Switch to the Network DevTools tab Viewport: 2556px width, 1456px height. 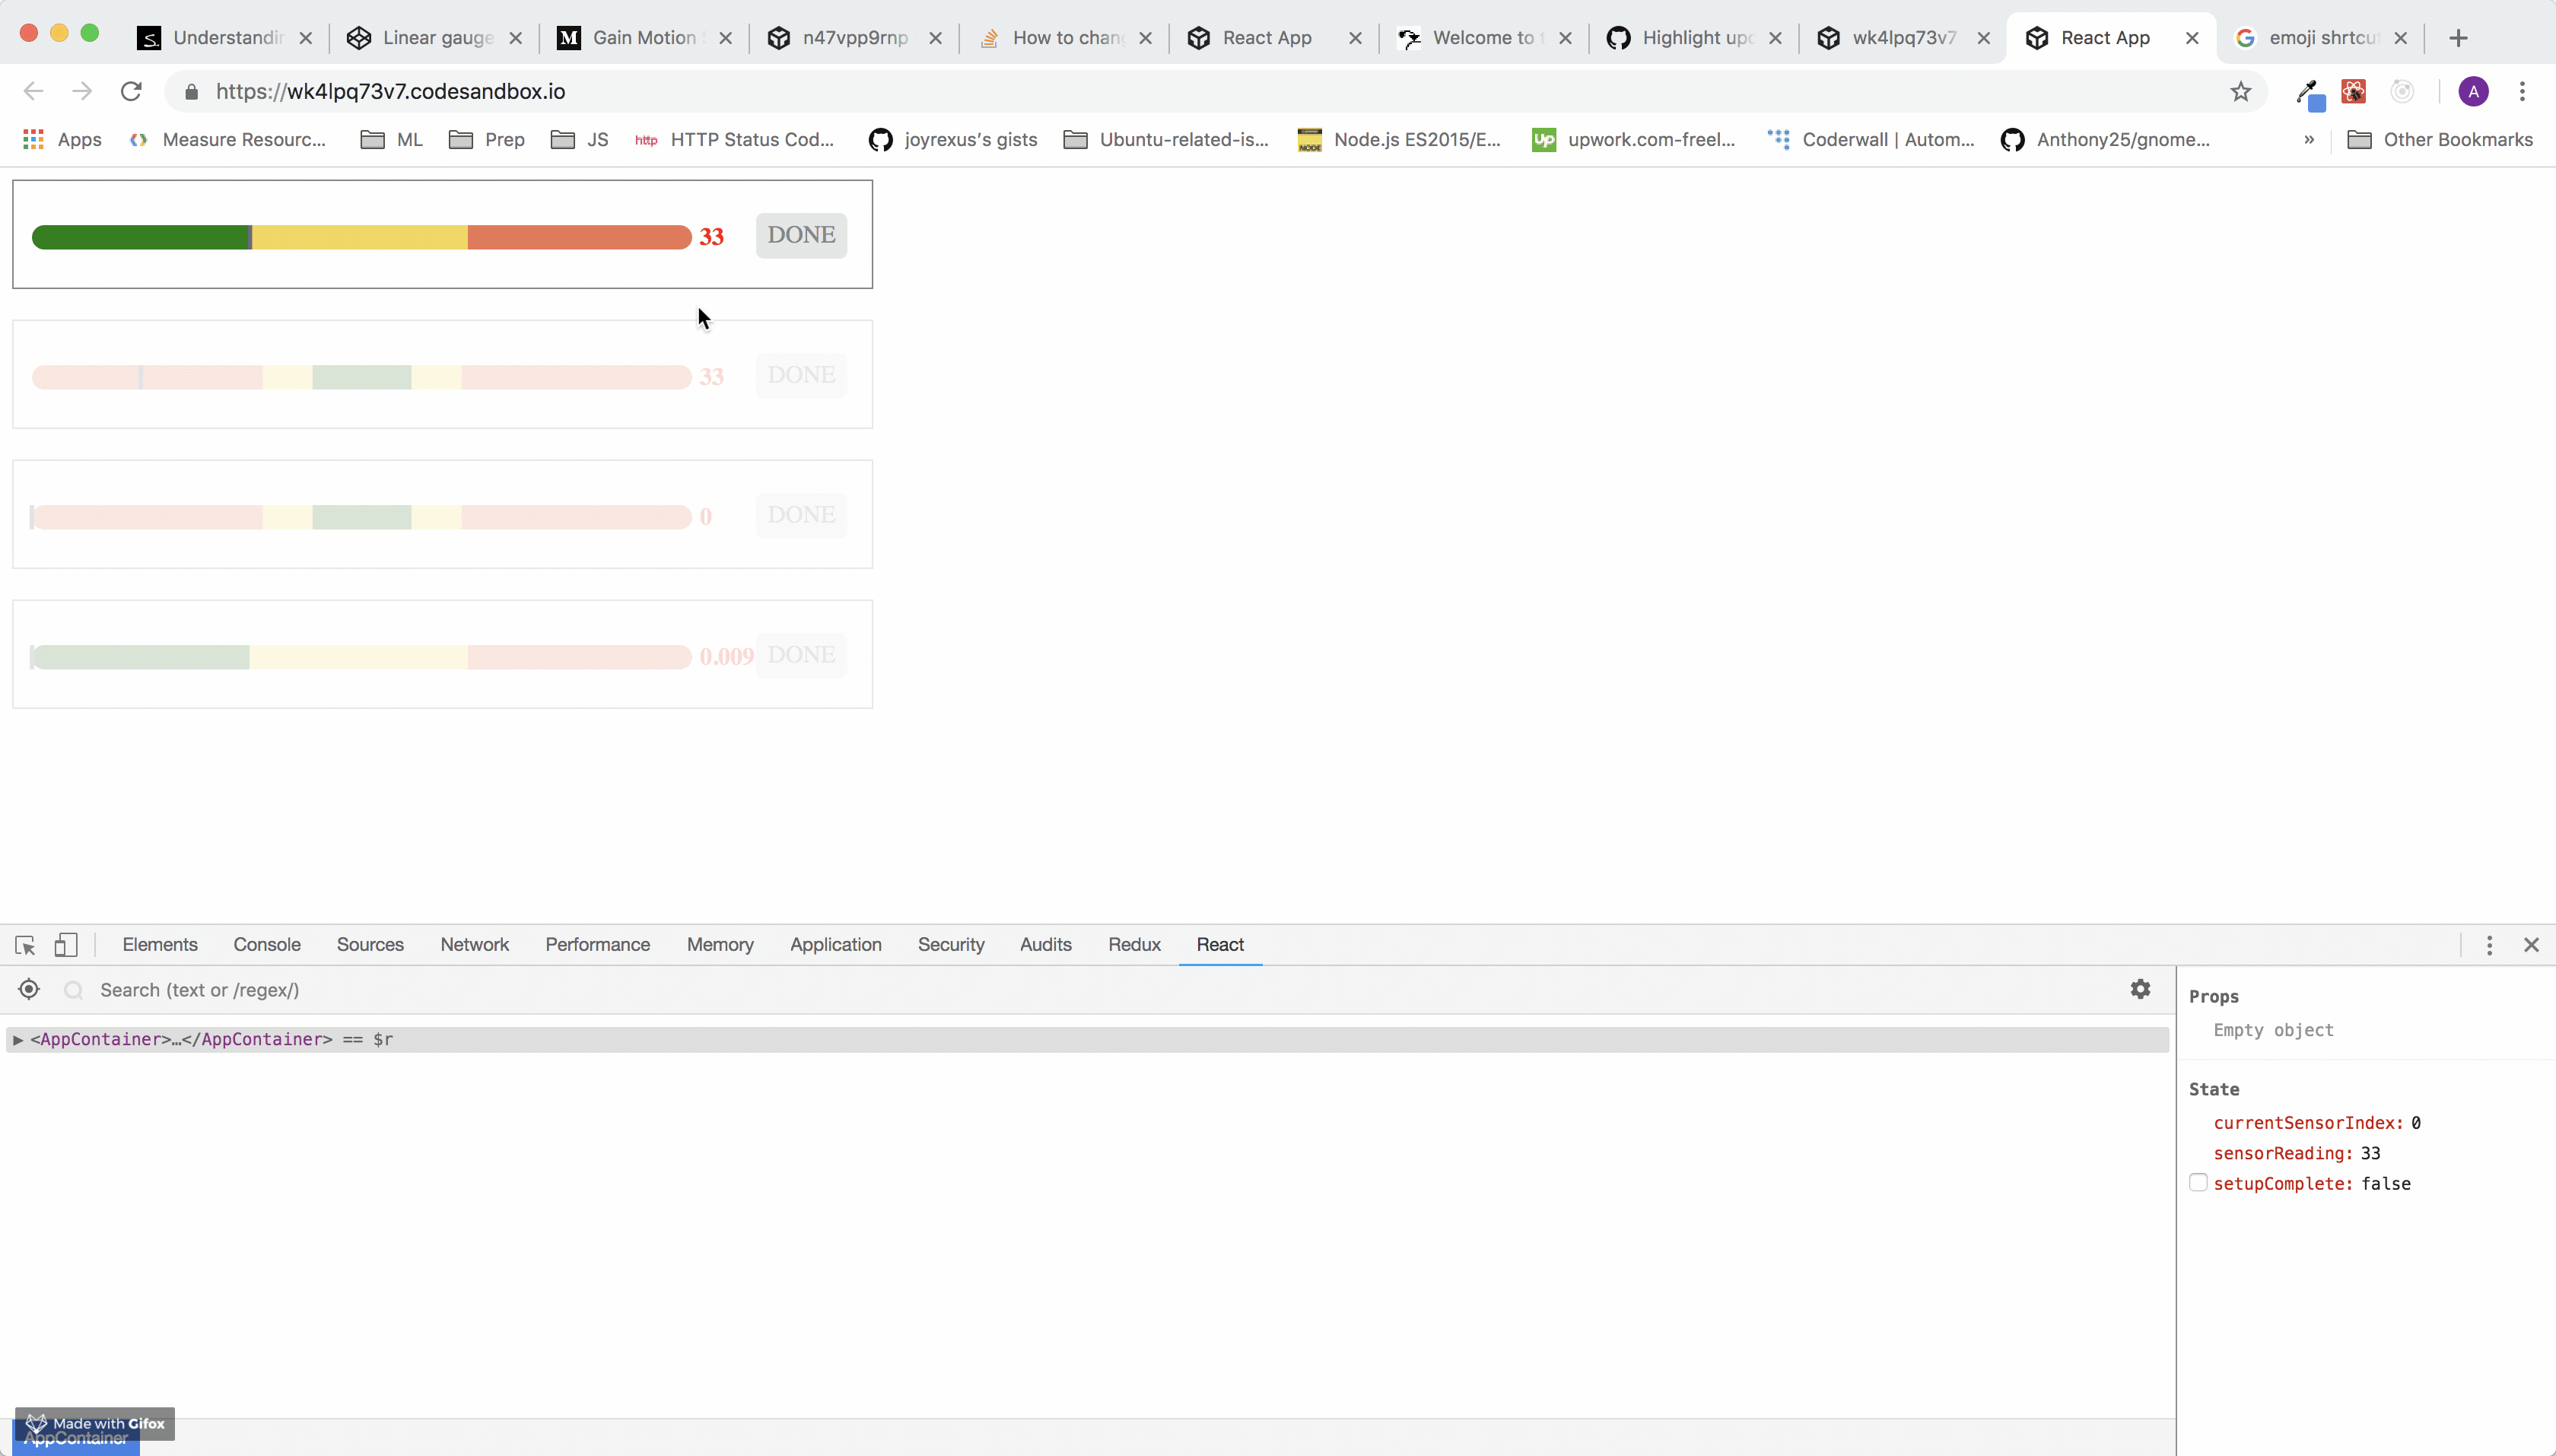475,945
